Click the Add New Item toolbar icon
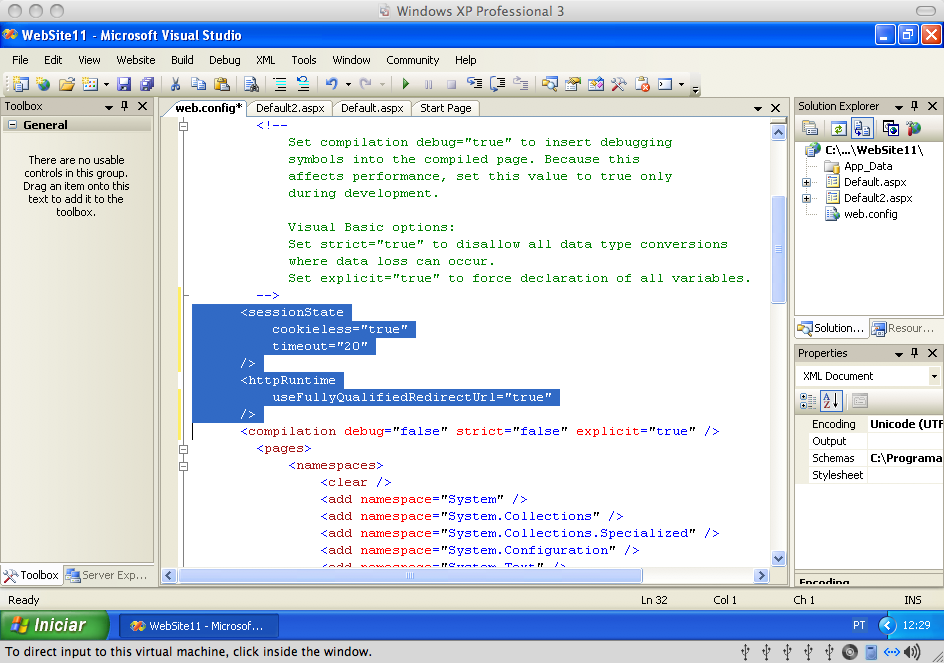Screen dimensions: 944x663 pos(90,84)
